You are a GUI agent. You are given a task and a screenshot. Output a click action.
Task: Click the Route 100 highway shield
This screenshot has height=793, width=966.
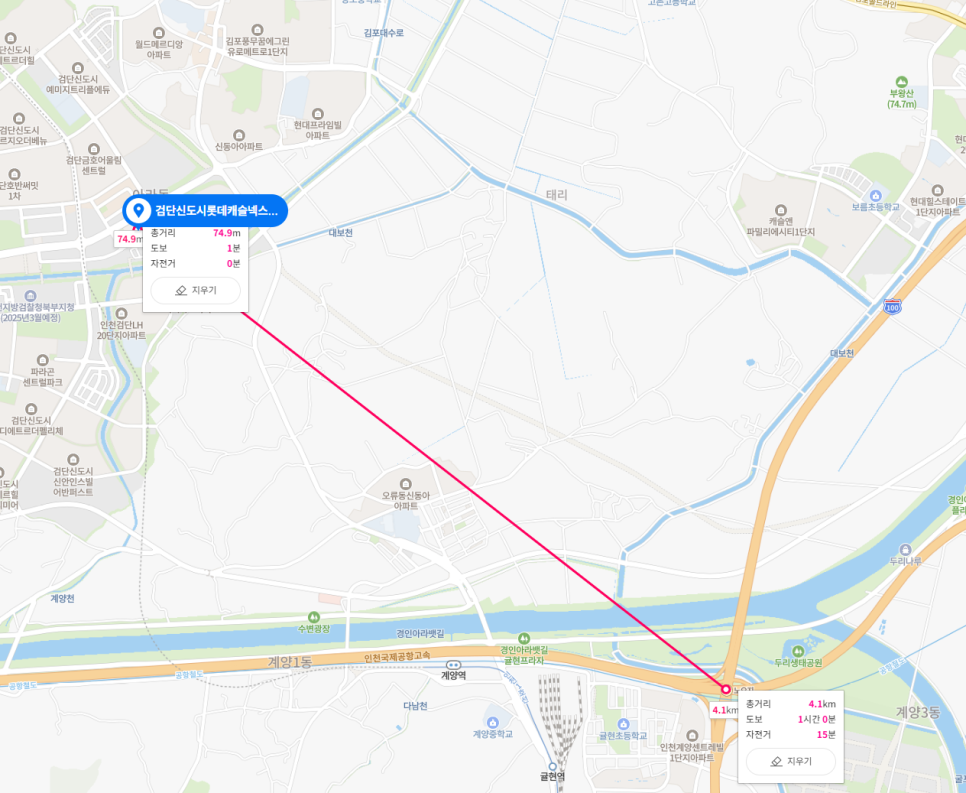[x=892, y=306]
